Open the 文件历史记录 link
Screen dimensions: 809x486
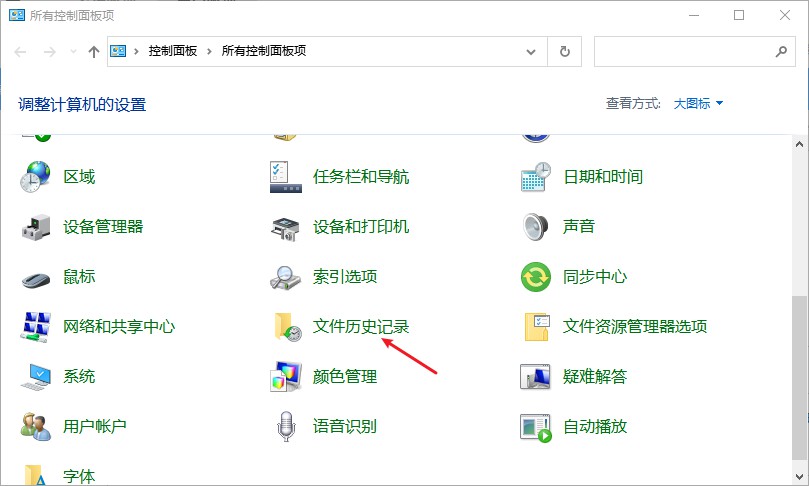point(361,327)
